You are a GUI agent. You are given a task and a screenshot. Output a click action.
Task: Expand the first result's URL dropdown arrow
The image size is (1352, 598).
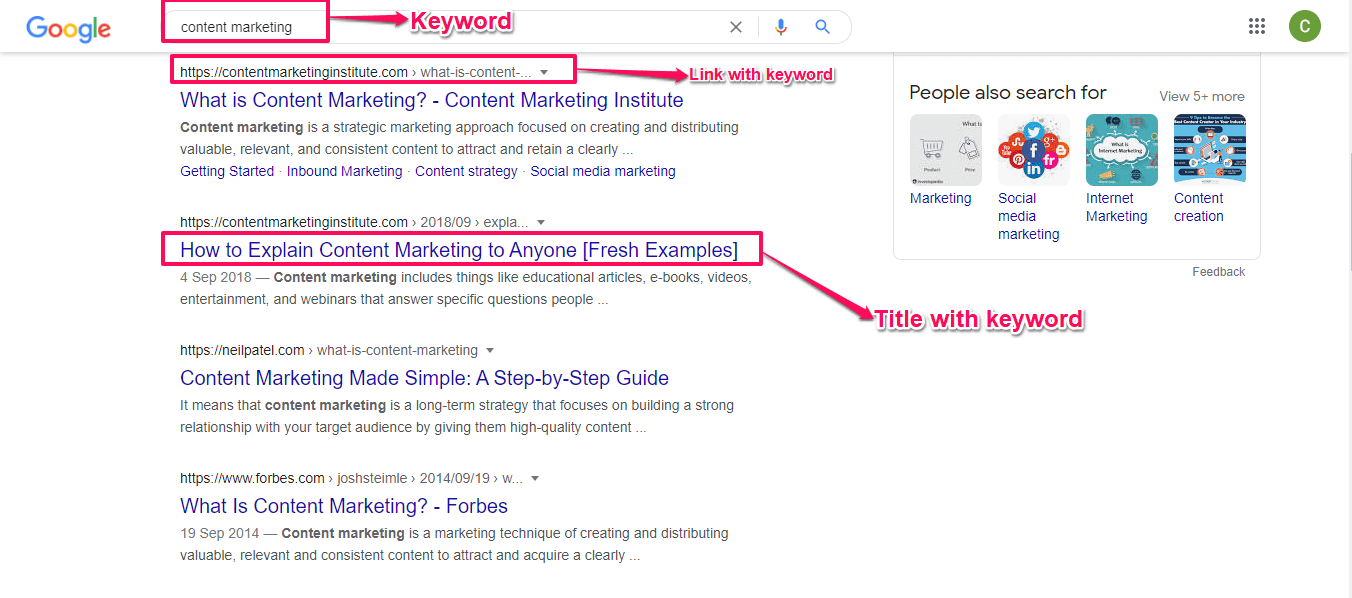point(544,72)
